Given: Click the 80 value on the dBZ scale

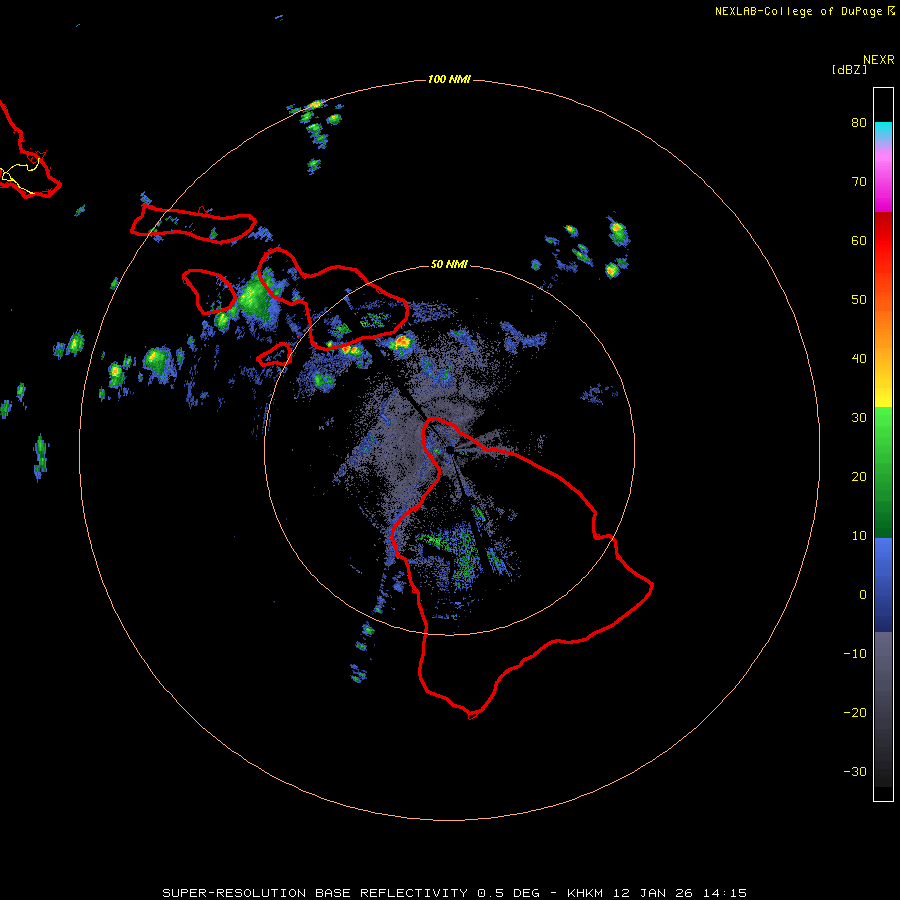Looking at the screenshot, I should click(x=859, y=123).
